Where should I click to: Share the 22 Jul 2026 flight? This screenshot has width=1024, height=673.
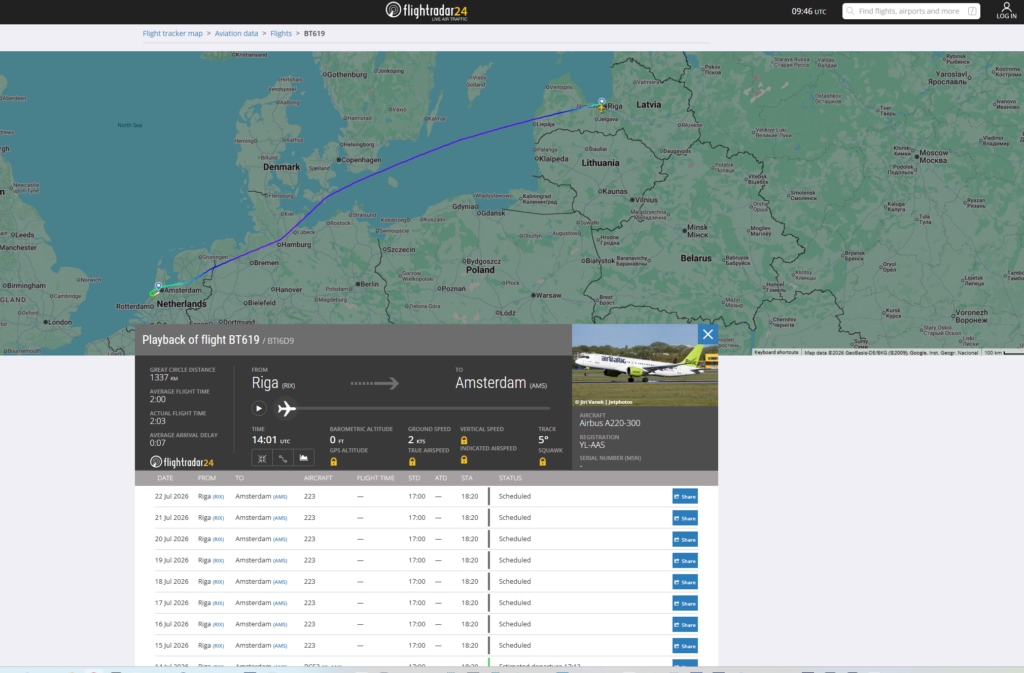coord(685,497)
